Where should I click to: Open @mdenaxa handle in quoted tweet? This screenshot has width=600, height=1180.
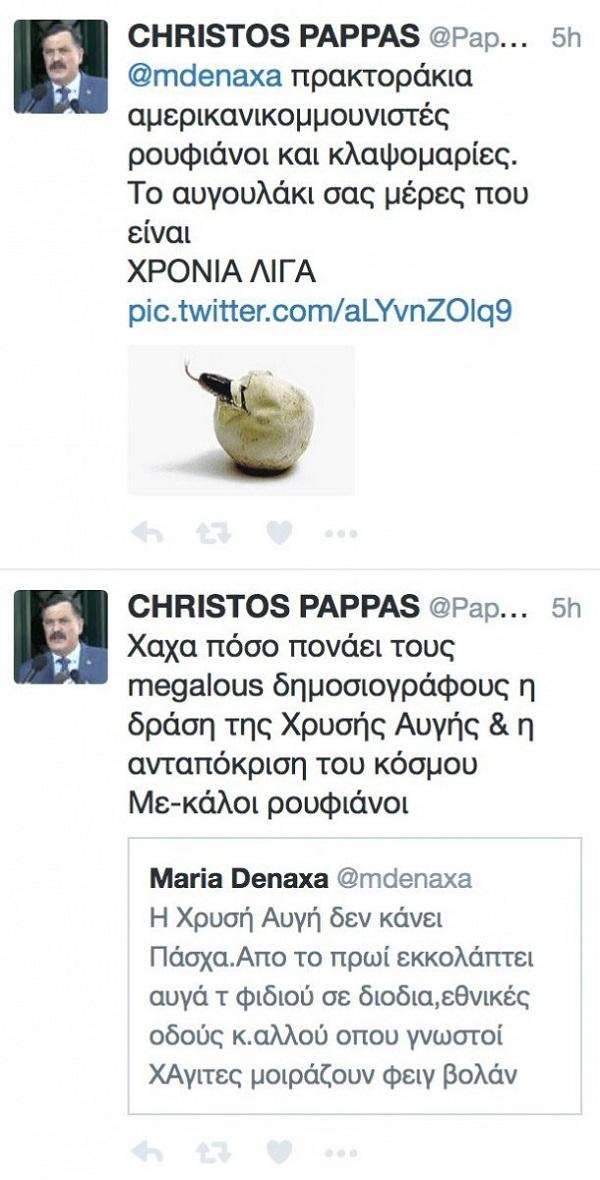pyautogui.click(x=403, y=879)
